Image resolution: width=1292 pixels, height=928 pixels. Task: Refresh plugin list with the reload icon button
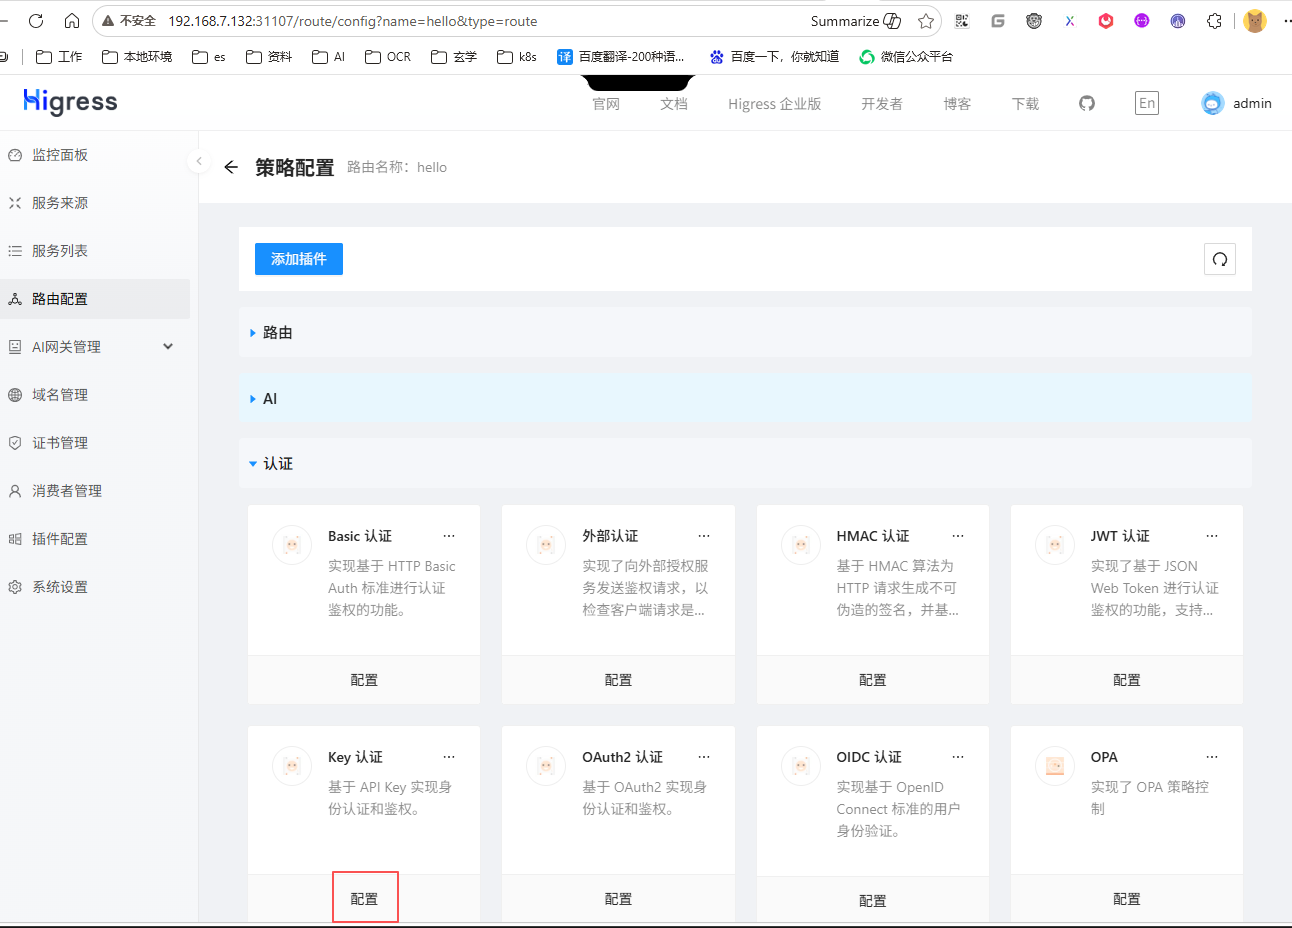click(x=1220, y=259)
